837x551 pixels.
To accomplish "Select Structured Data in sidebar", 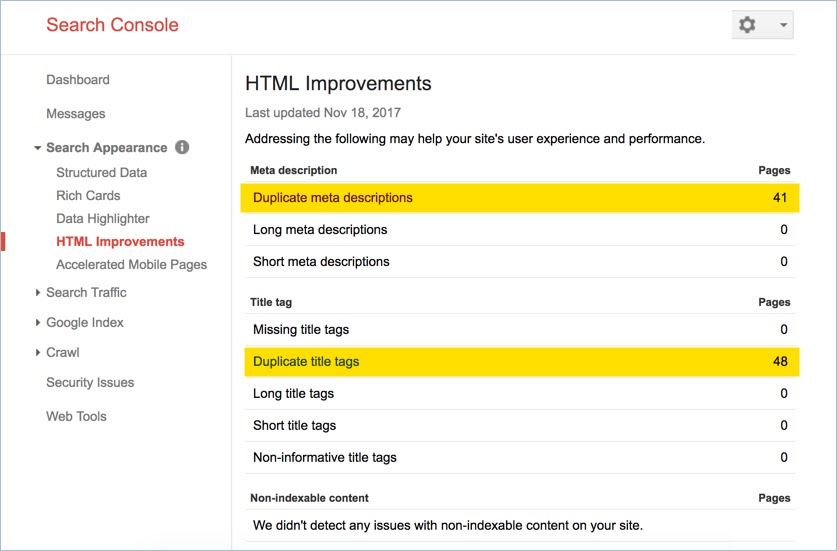I will pyautogui.click(x=101, y=172).
